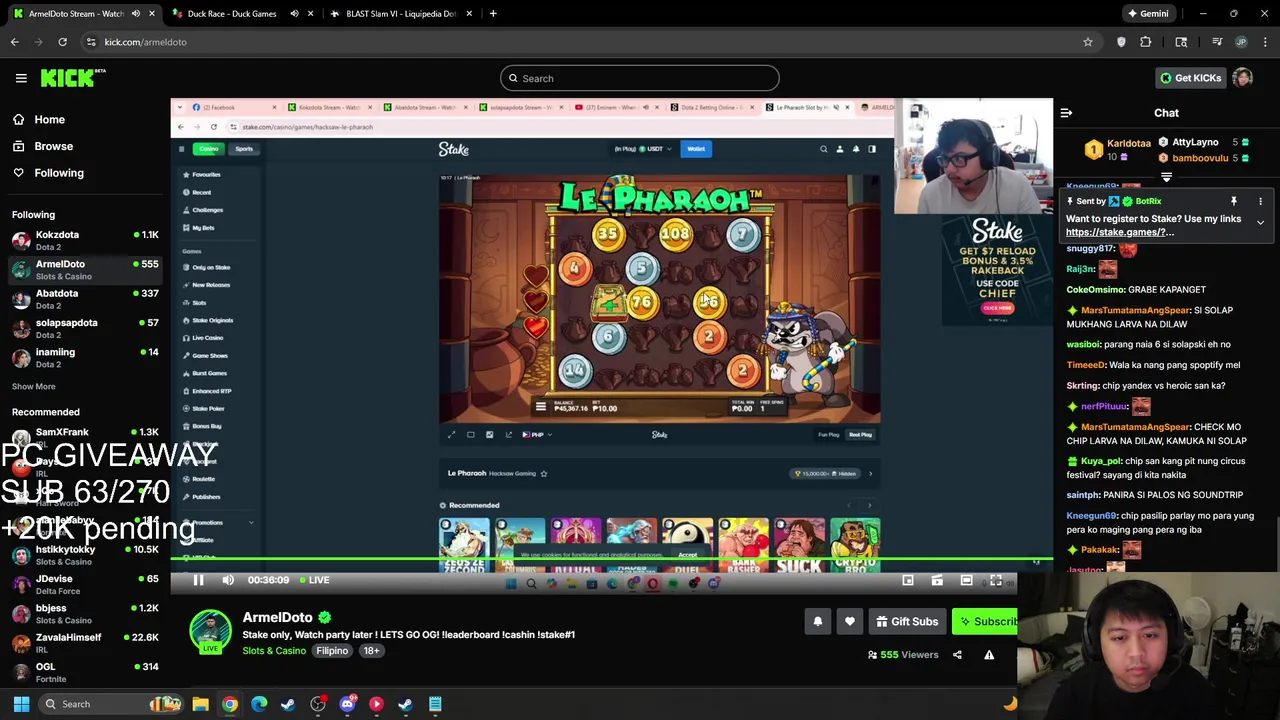Show more followed channels

click(x=33, y=386)
